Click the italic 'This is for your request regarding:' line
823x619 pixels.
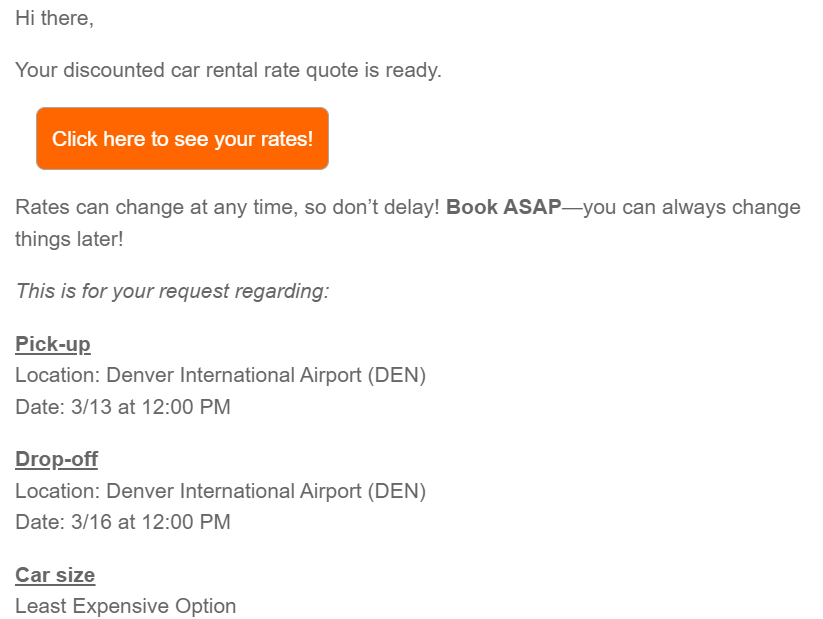[x=172, y=292]
